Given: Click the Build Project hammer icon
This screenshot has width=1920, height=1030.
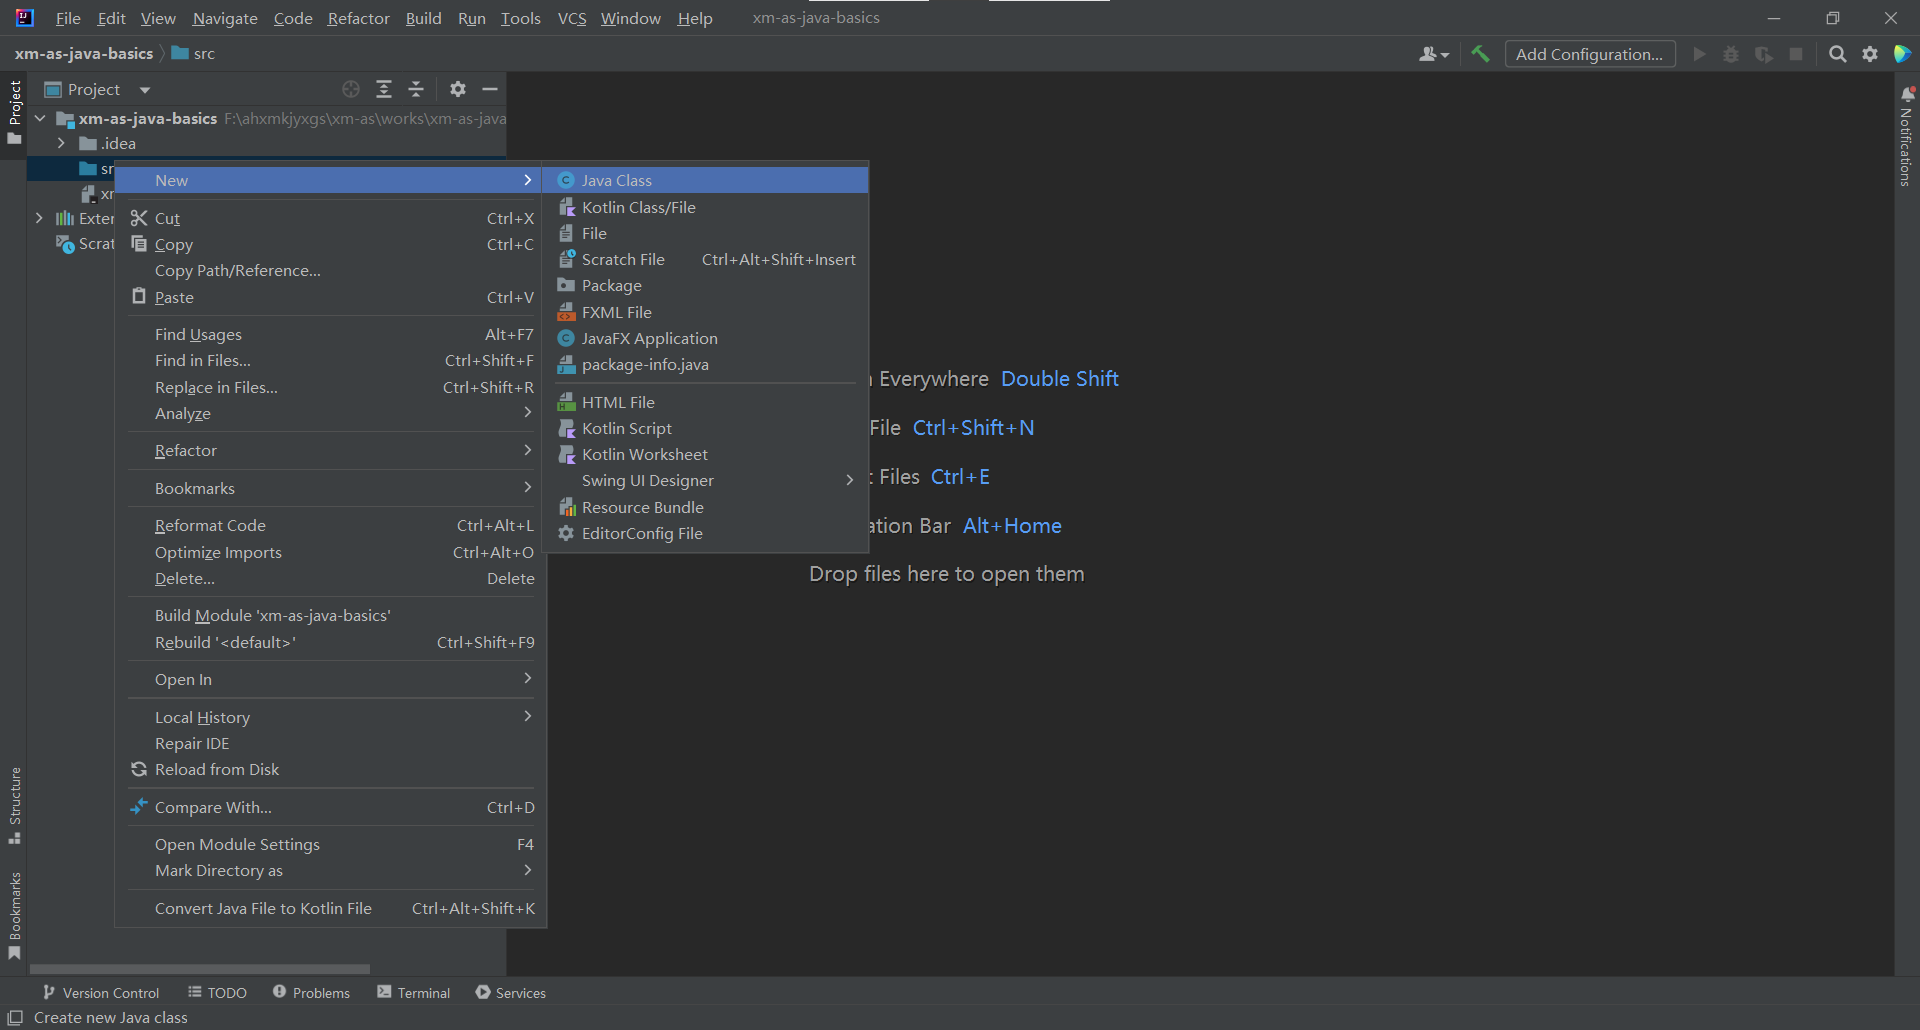Looking at the screenshot, I should [1480, 54].
